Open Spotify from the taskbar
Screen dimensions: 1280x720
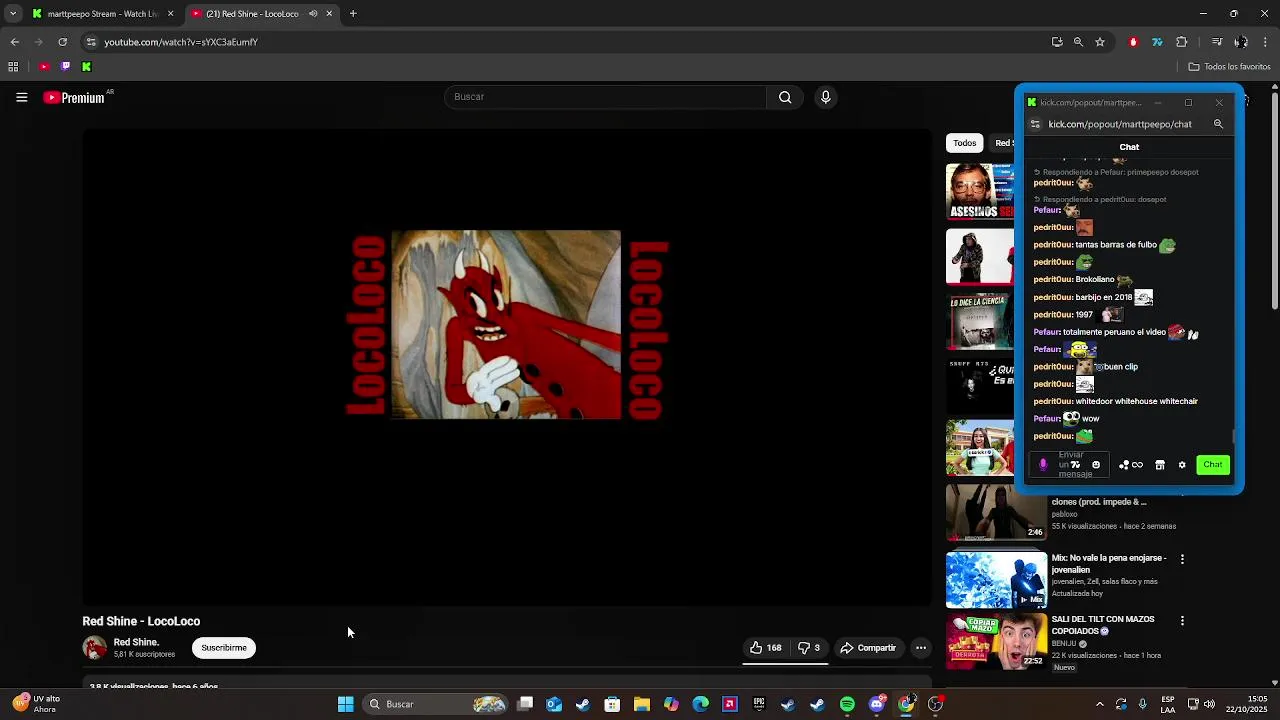[847, 704]
